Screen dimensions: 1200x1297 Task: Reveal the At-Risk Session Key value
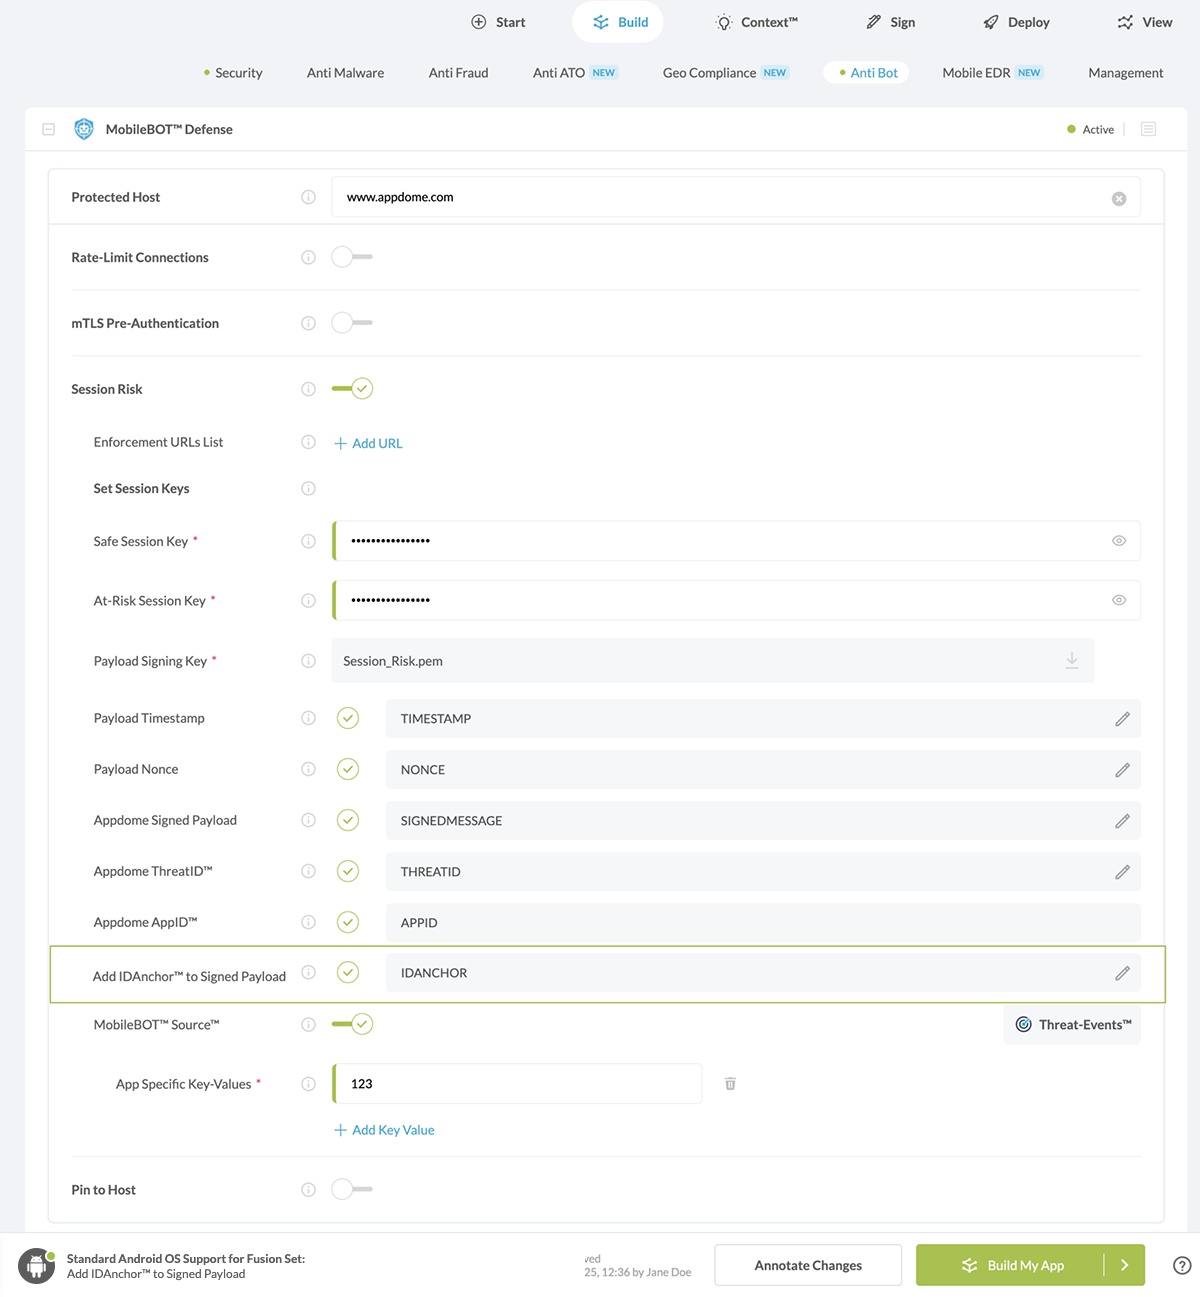tap(1118, 599)
